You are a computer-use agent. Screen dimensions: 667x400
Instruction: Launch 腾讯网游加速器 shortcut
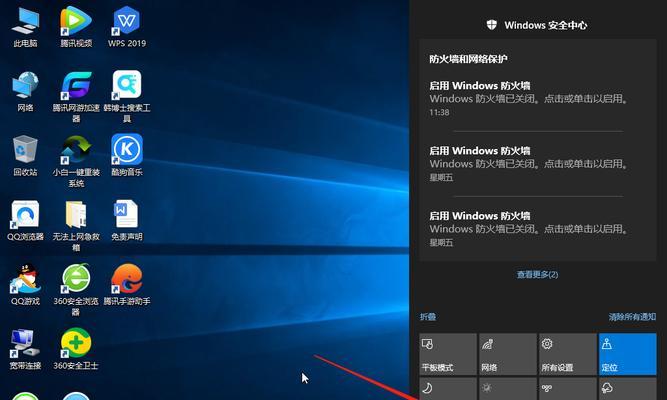[76, 97]
